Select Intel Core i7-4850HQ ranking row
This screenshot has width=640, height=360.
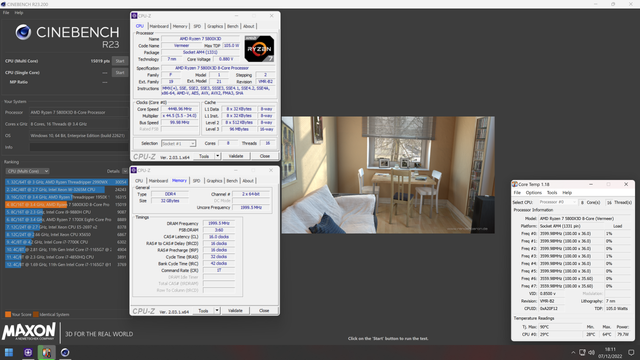pos(66,257)
